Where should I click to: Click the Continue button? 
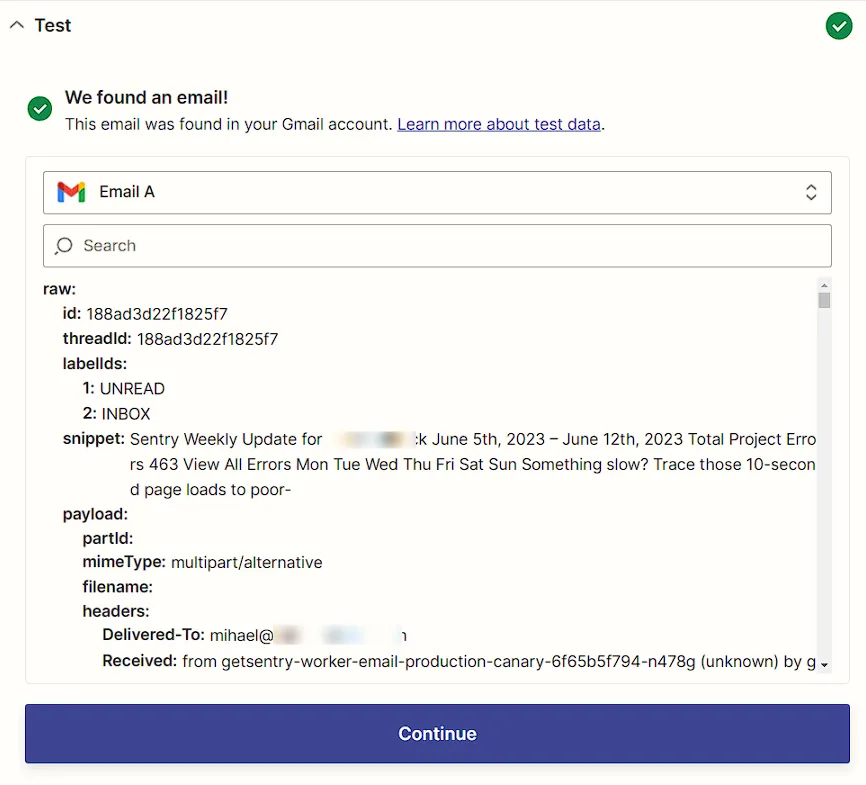pos(437,734)
